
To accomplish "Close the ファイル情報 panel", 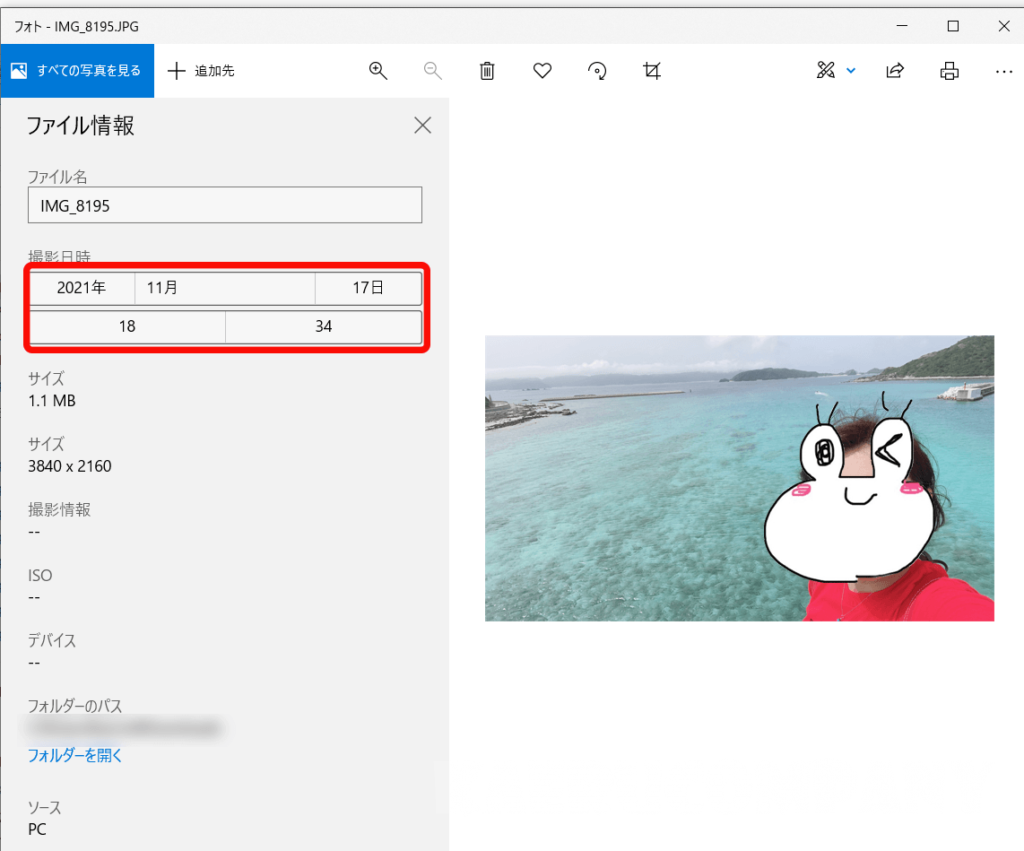I will pos(423,125).
